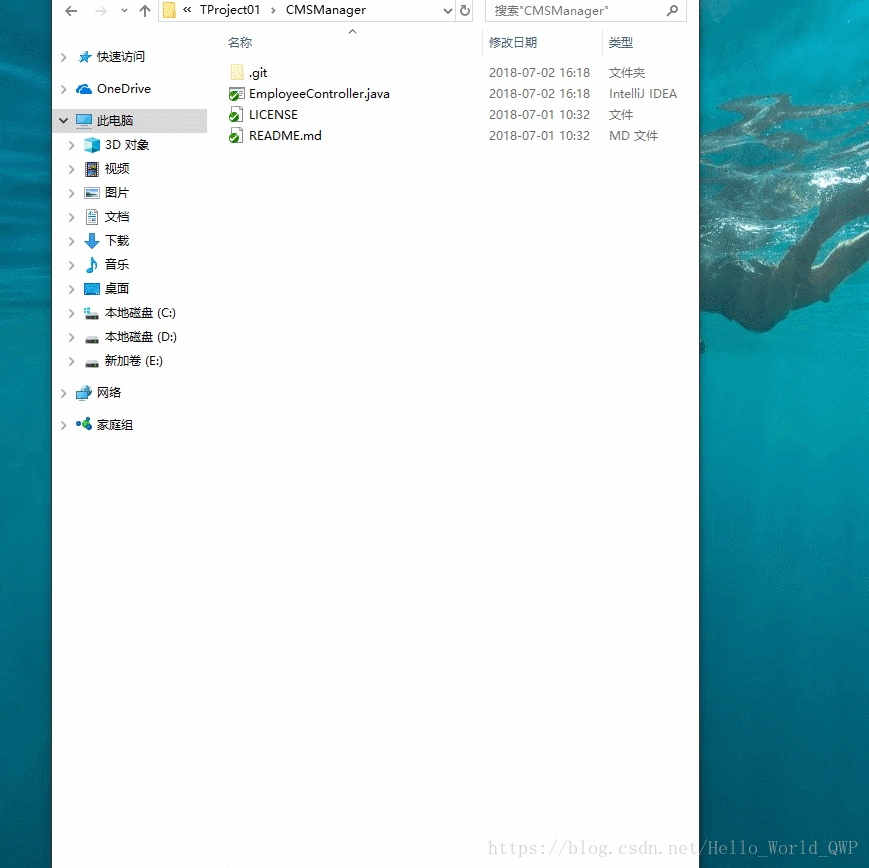Expand the 下载 tree node

click(x=71, y=241)
